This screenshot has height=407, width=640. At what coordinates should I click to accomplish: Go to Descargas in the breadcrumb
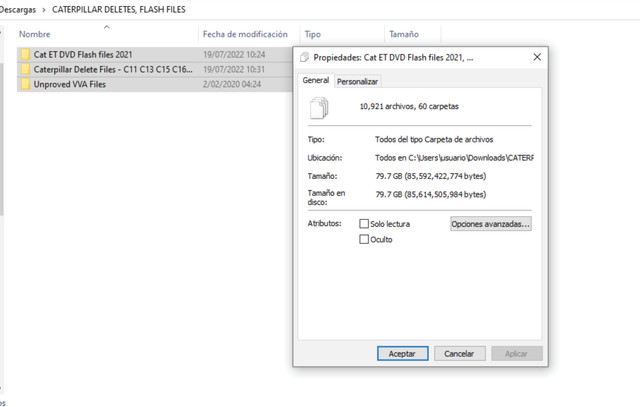[18, 9]
